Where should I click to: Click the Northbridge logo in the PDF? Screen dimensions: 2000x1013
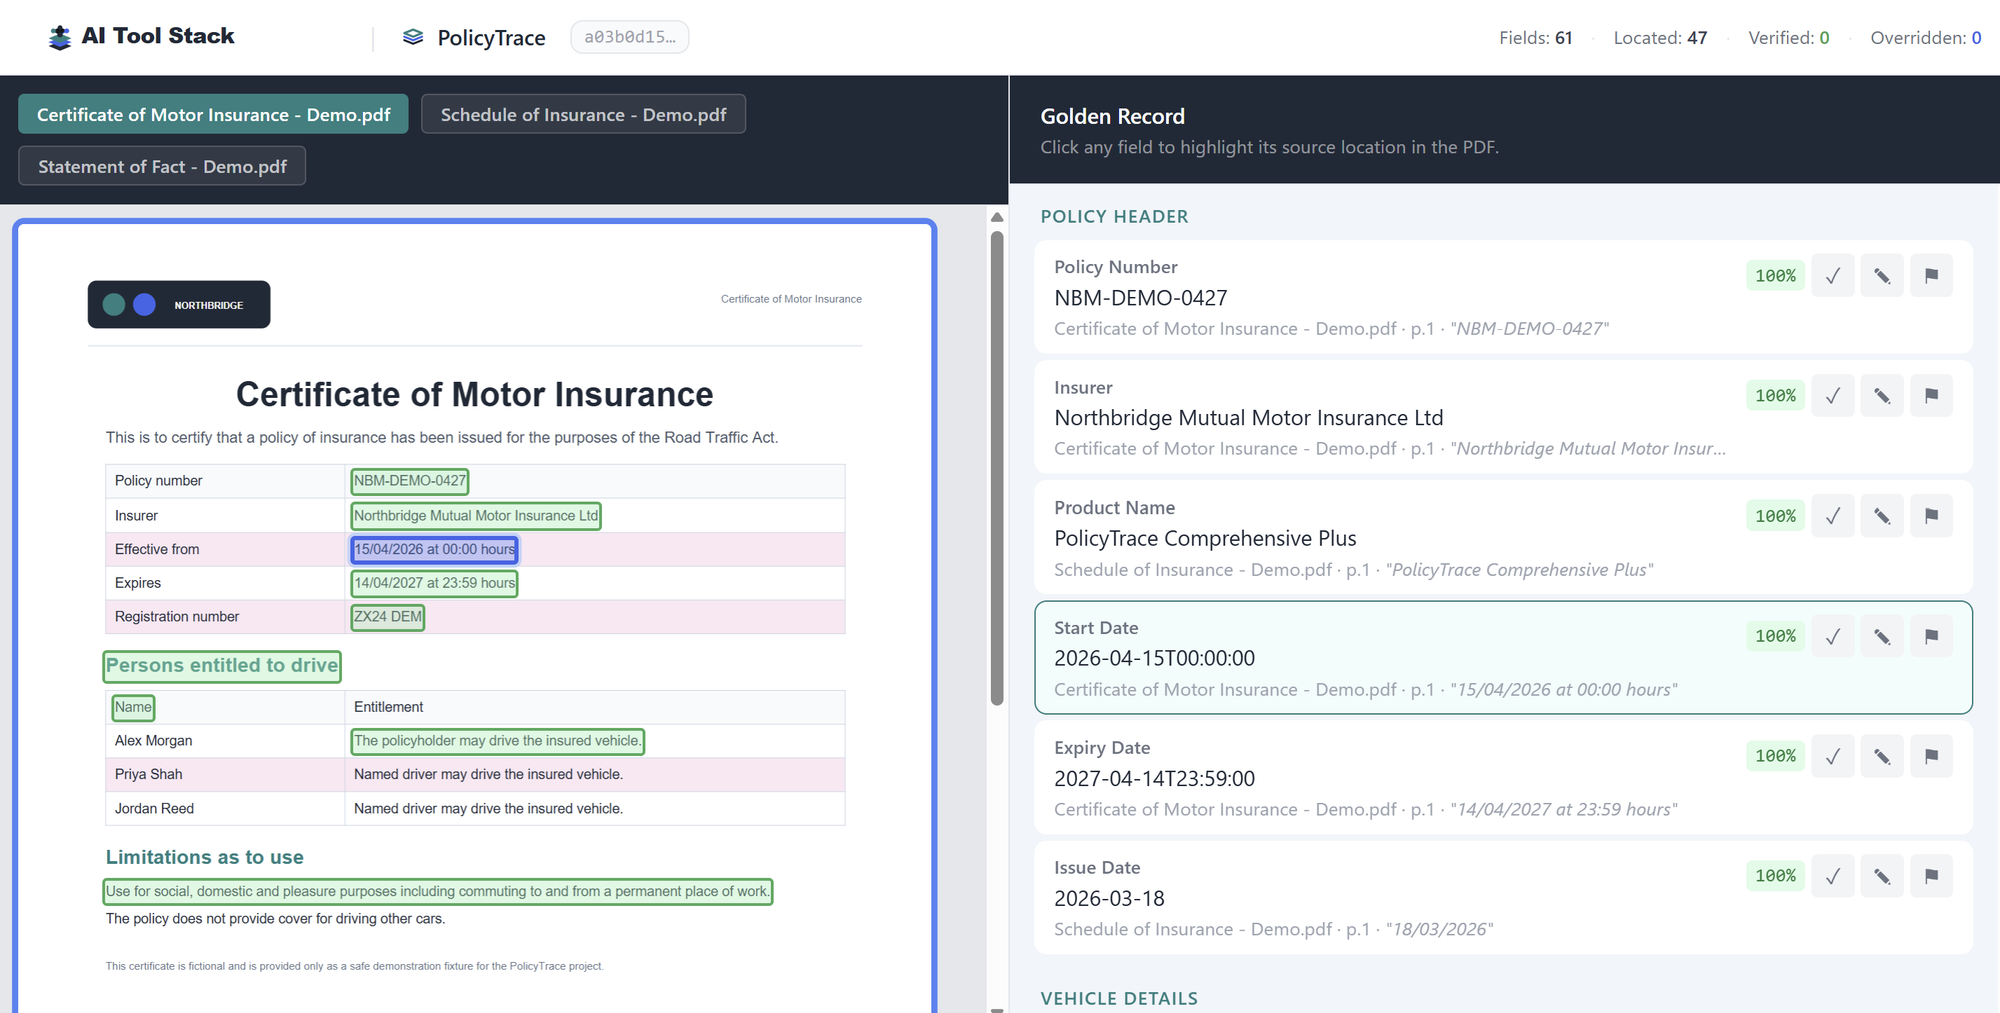coord(179,304)
